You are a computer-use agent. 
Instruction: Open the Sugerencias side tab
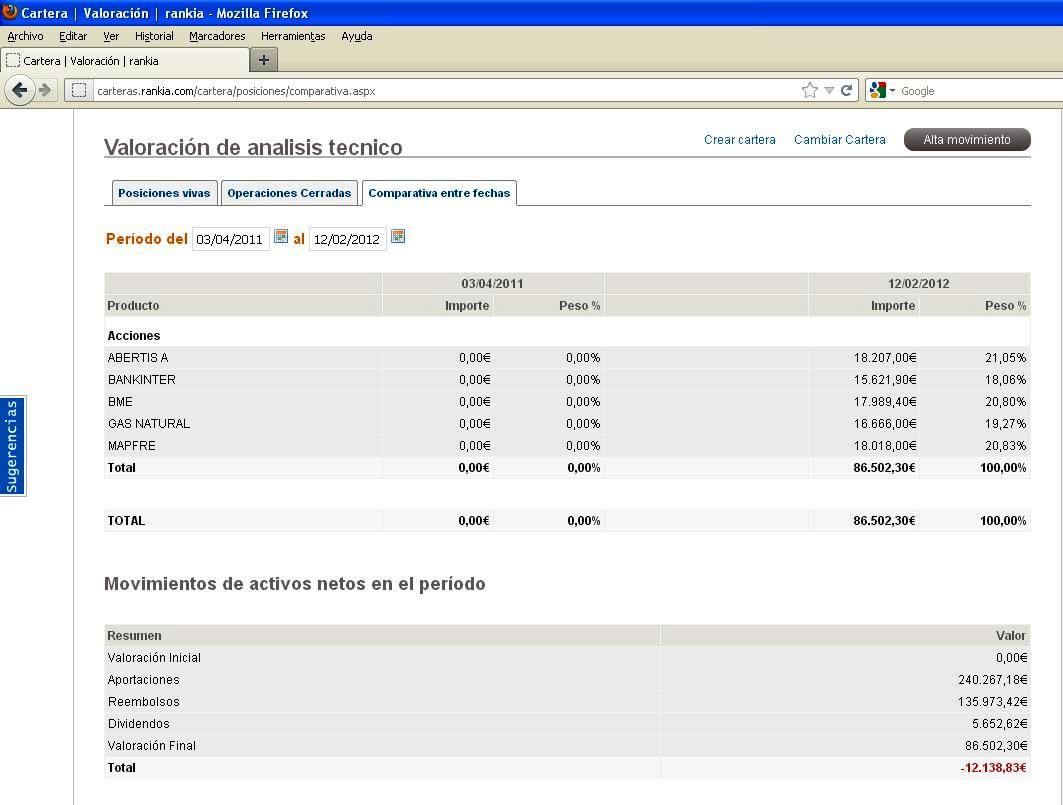click(x=12, y=446)
